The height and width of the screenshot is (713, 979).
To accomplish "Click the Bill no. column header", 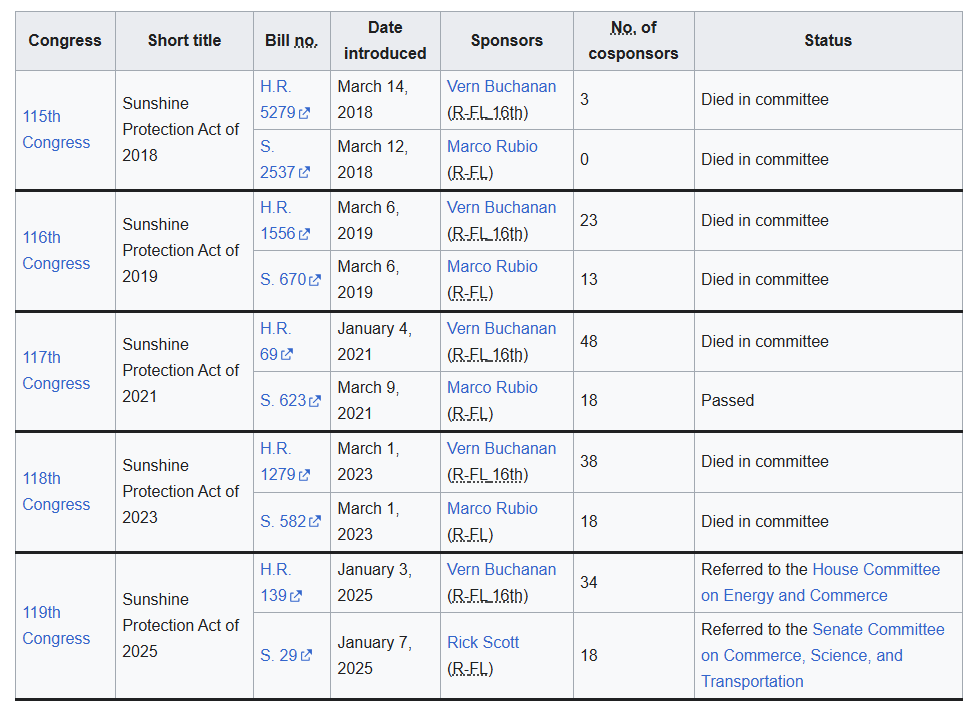I will 292,41.
